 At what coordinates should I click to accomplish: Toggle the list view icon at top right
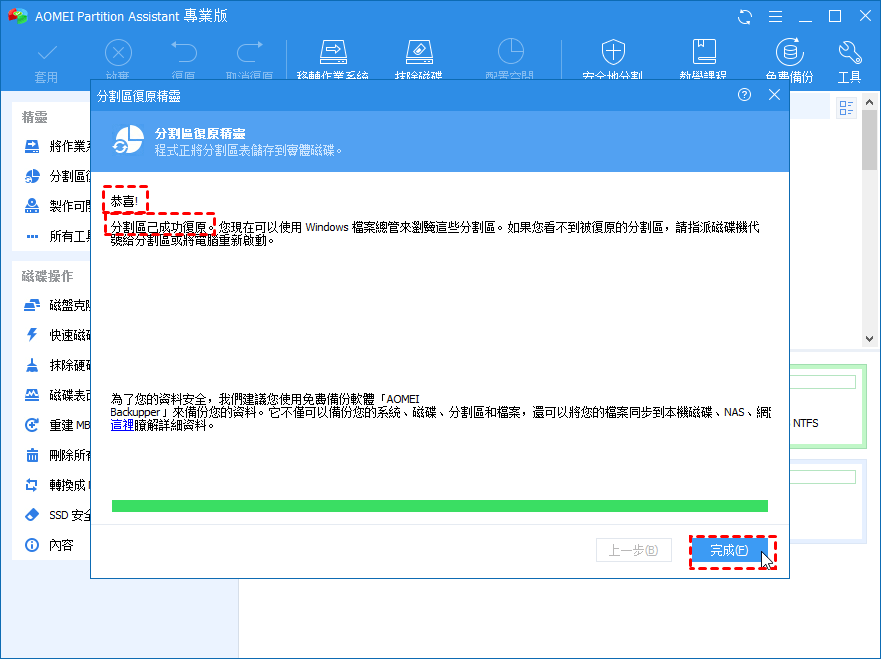846,108
